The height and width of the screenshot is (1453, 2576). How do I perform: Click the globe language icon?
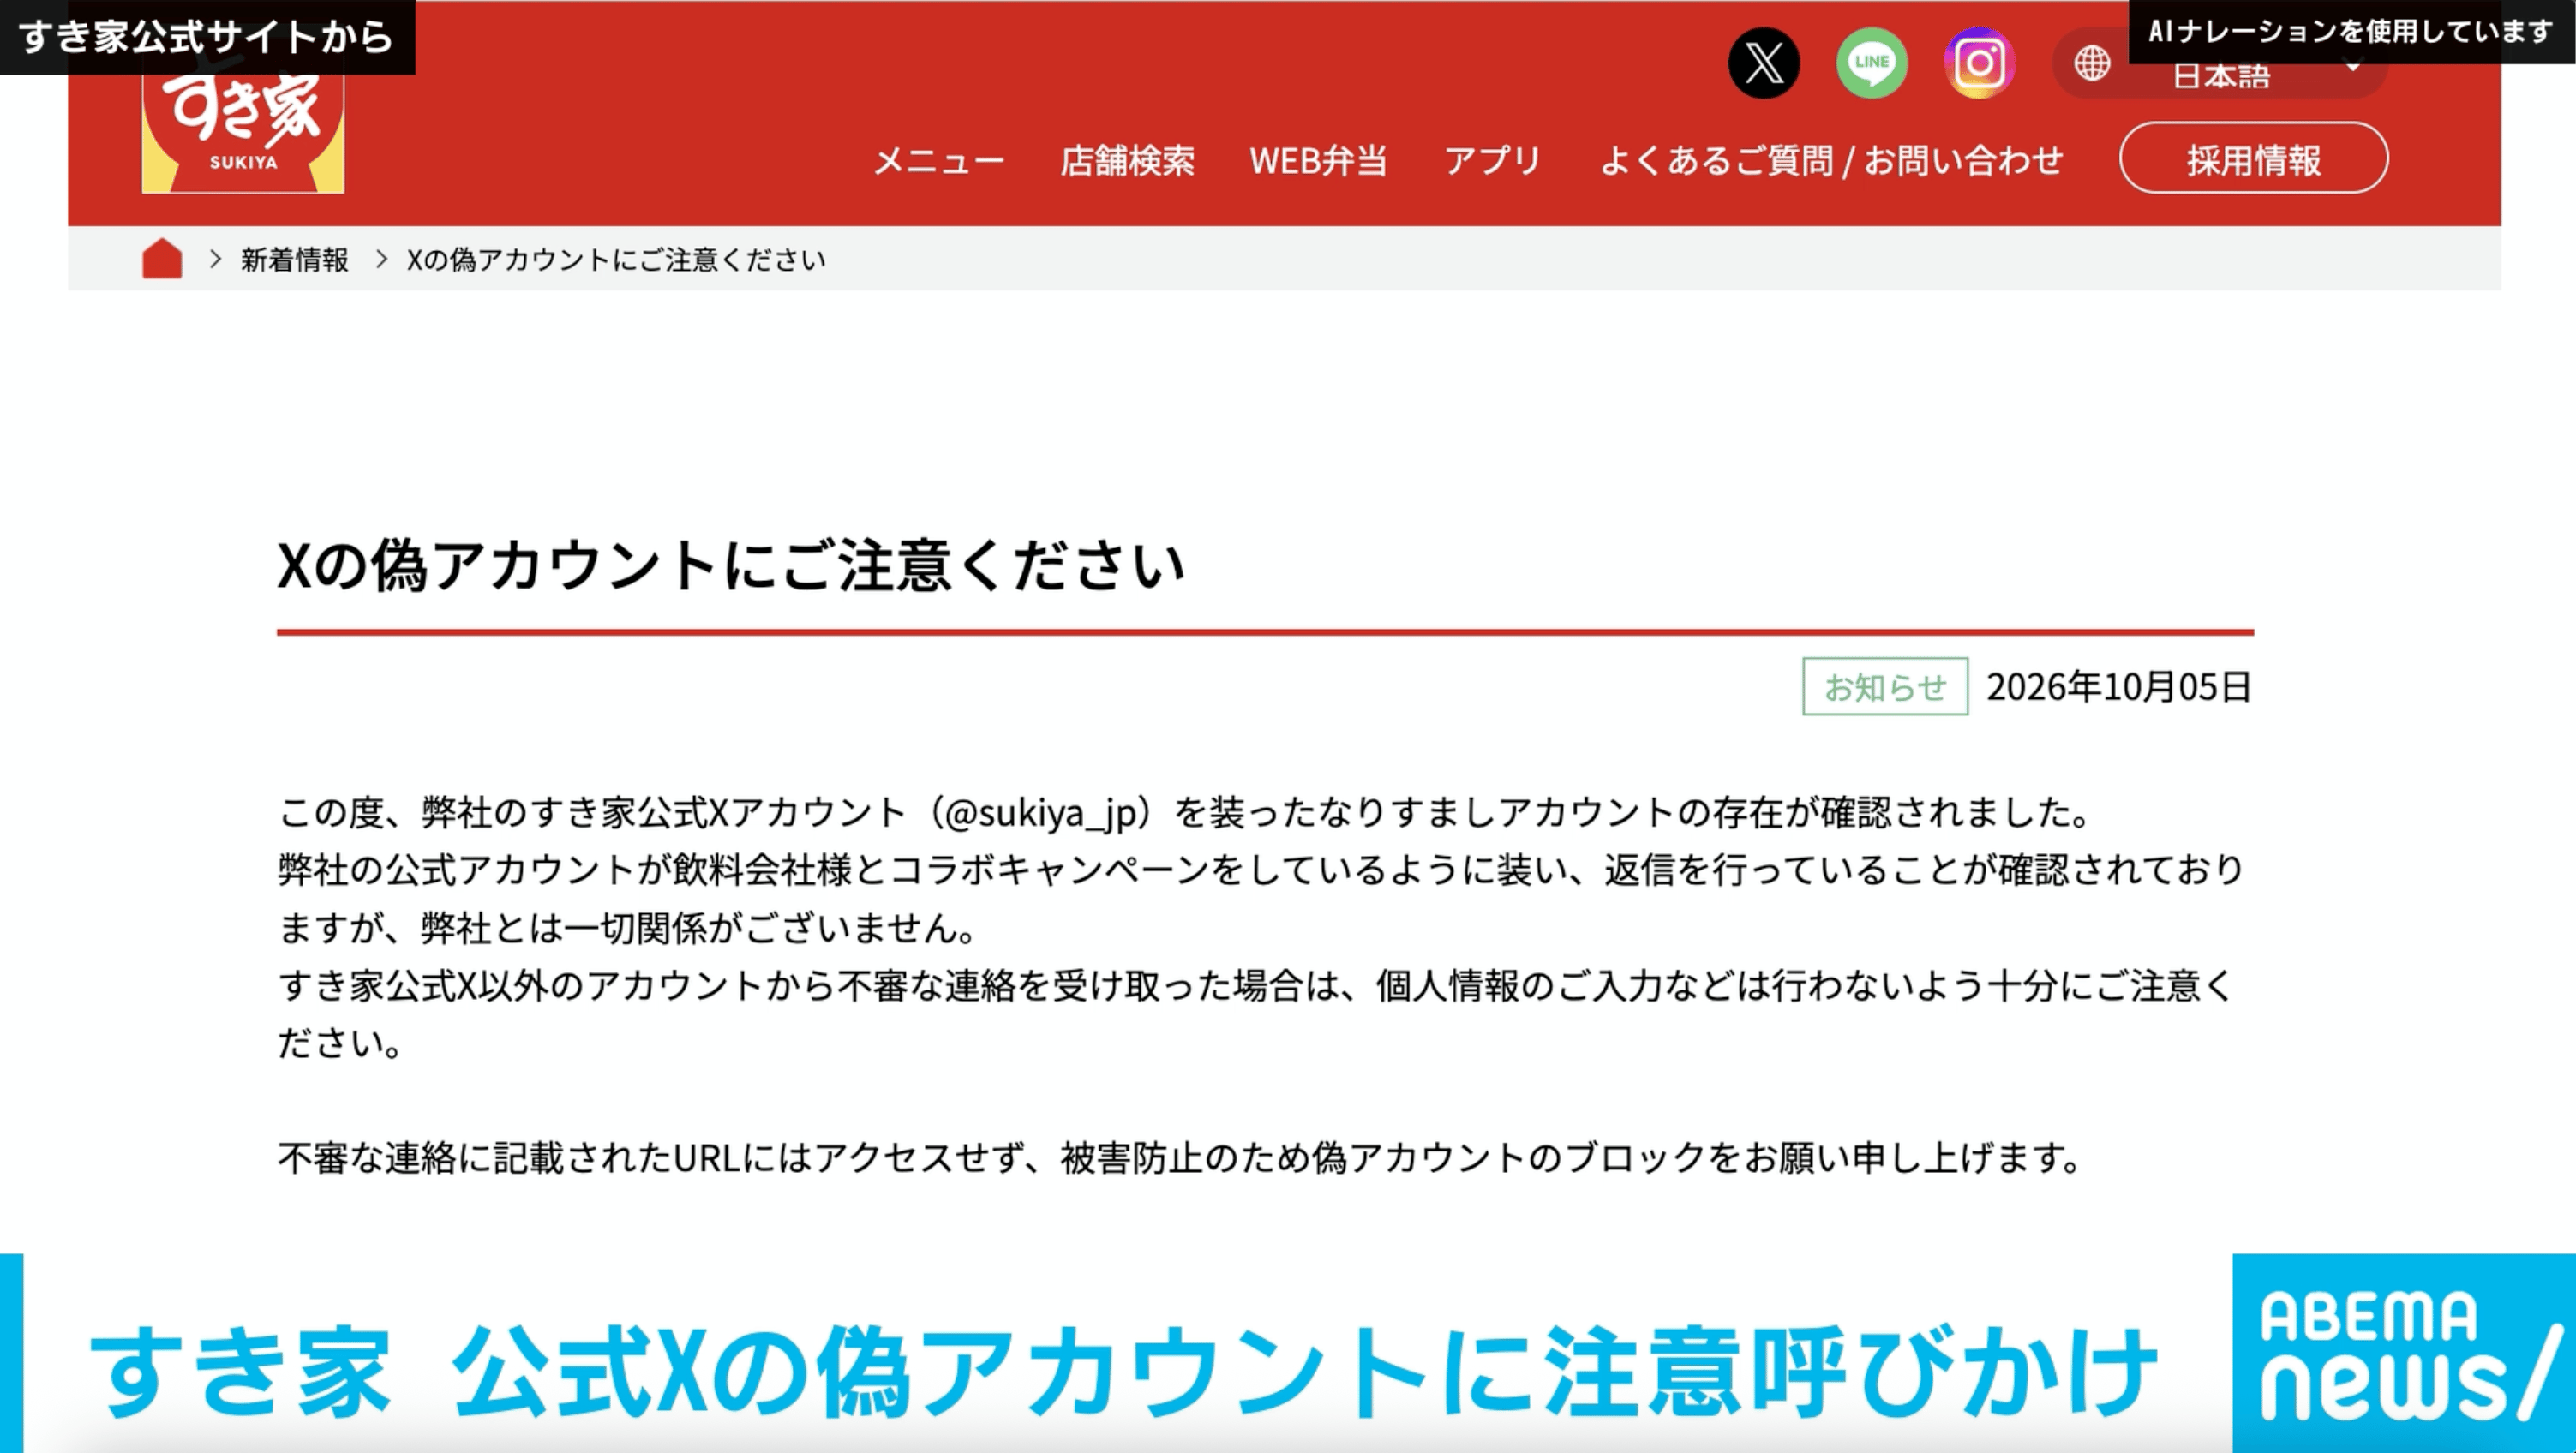(x=2091, y=63)
